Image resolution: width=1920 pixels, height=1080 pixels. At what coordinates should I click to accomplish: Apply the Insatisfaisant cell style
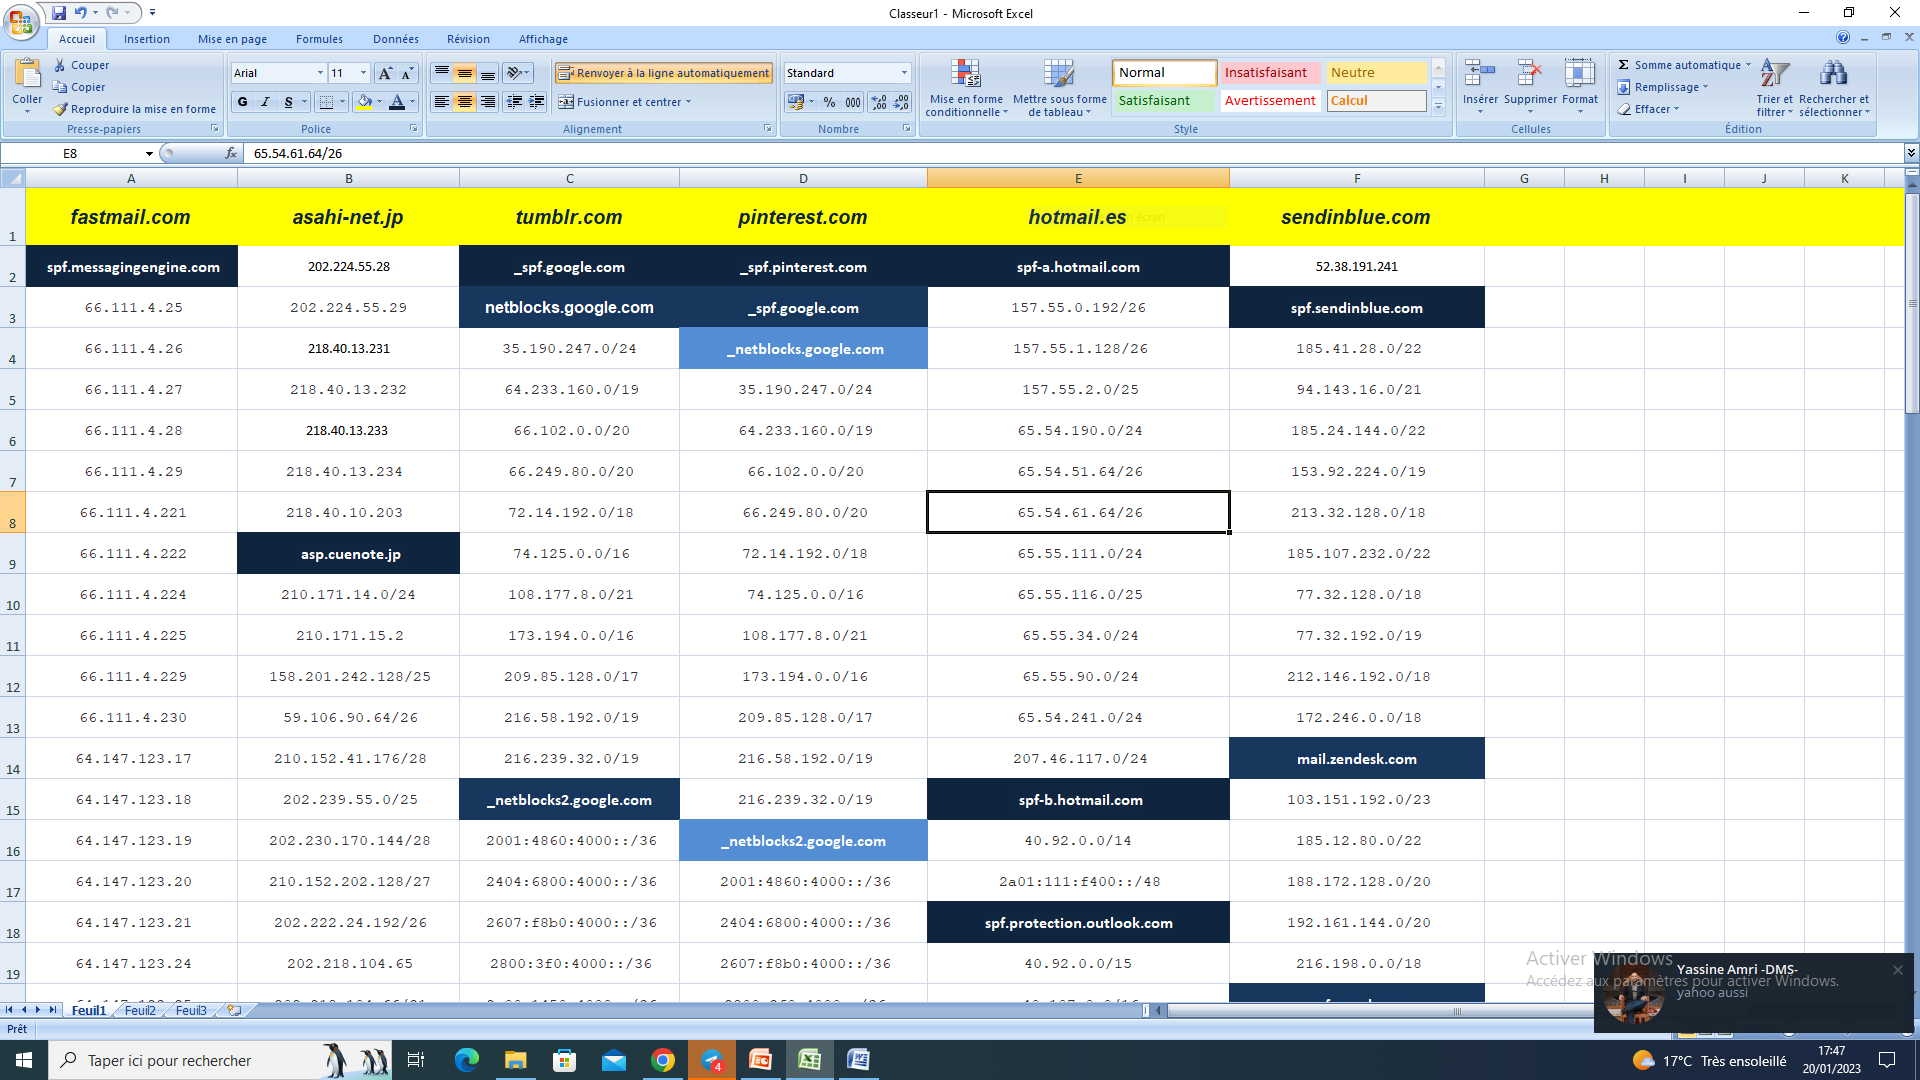point(1270,73)
